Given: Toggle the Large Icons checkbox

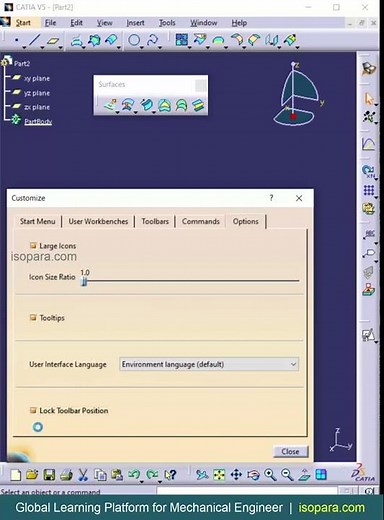Looking at the screenshot, I should click(x=33, y=246).
